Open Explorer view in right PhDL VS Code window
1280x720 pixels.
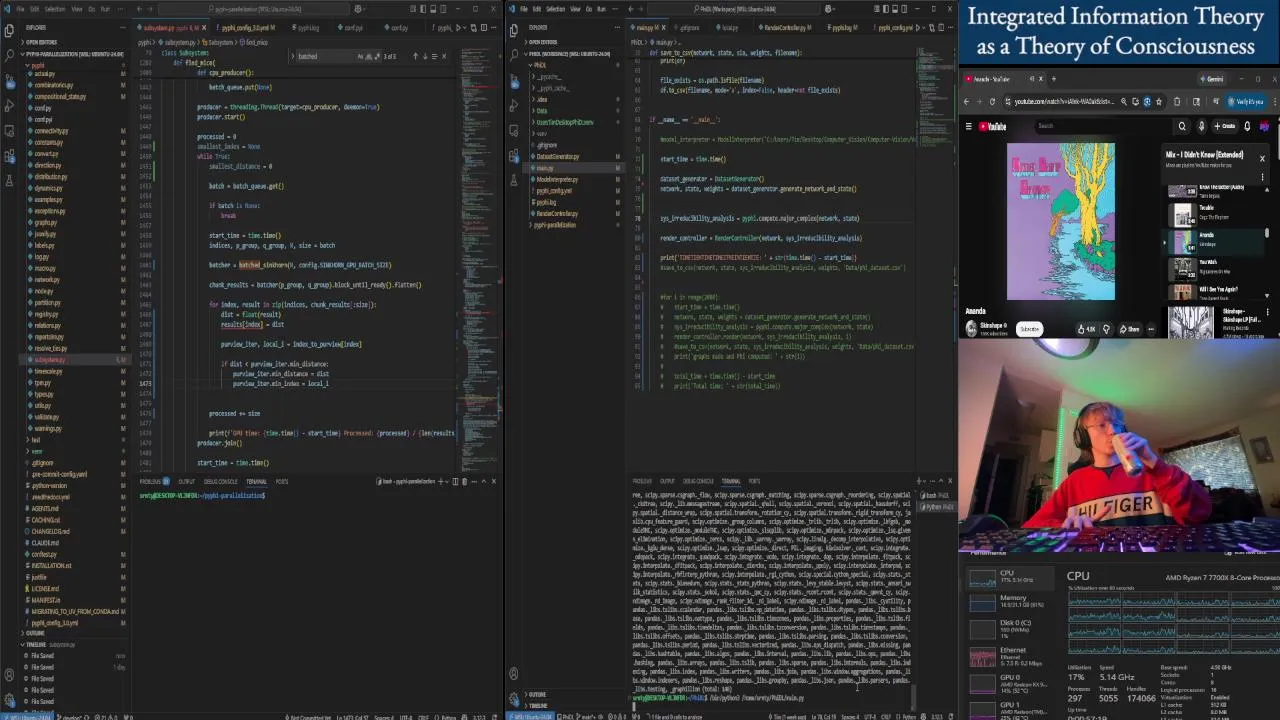click(x=514, y=29)
